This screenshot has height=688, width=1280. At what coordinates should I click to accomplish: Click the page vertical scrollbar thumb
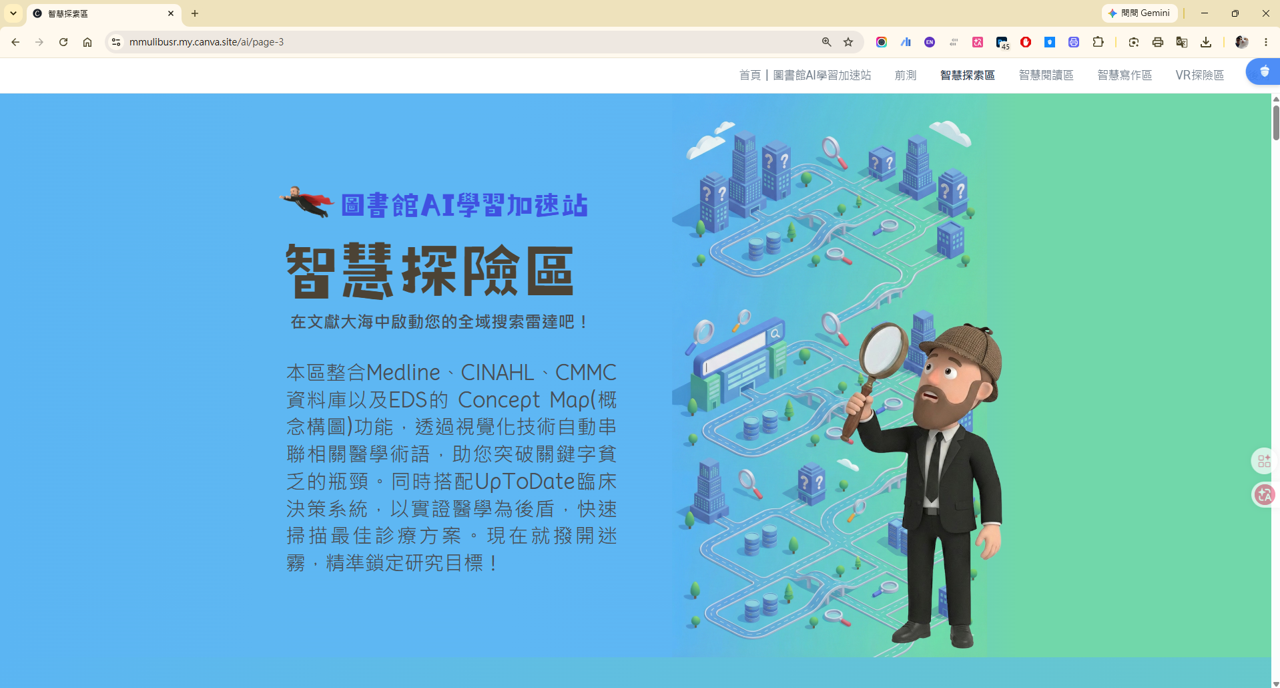pos(1275,122)
